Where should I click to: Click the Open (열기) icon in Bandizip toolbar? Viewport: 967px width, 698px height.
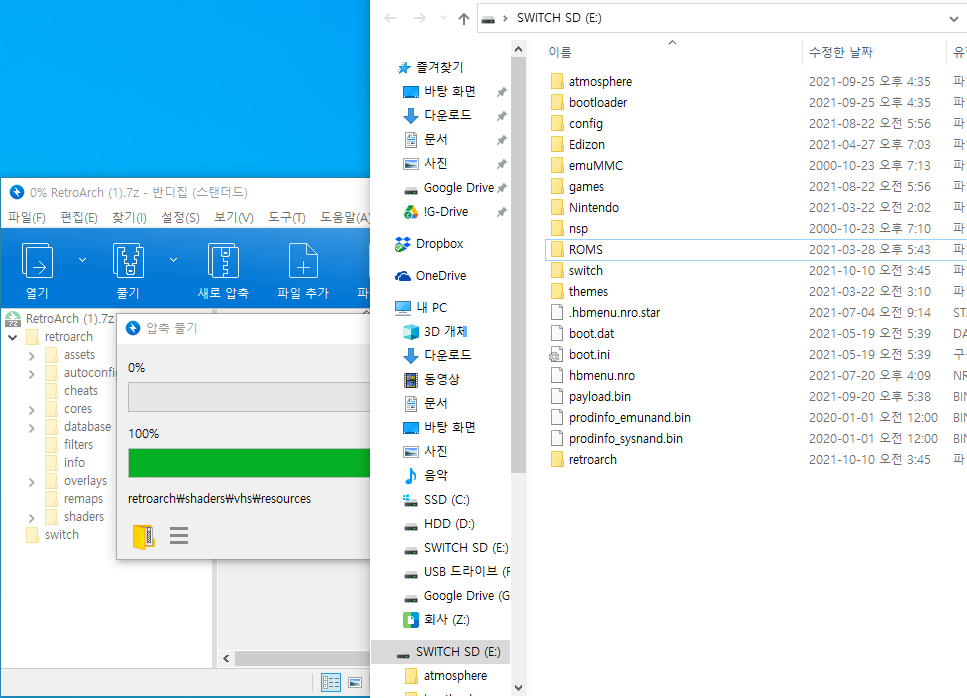pos(37,261)
